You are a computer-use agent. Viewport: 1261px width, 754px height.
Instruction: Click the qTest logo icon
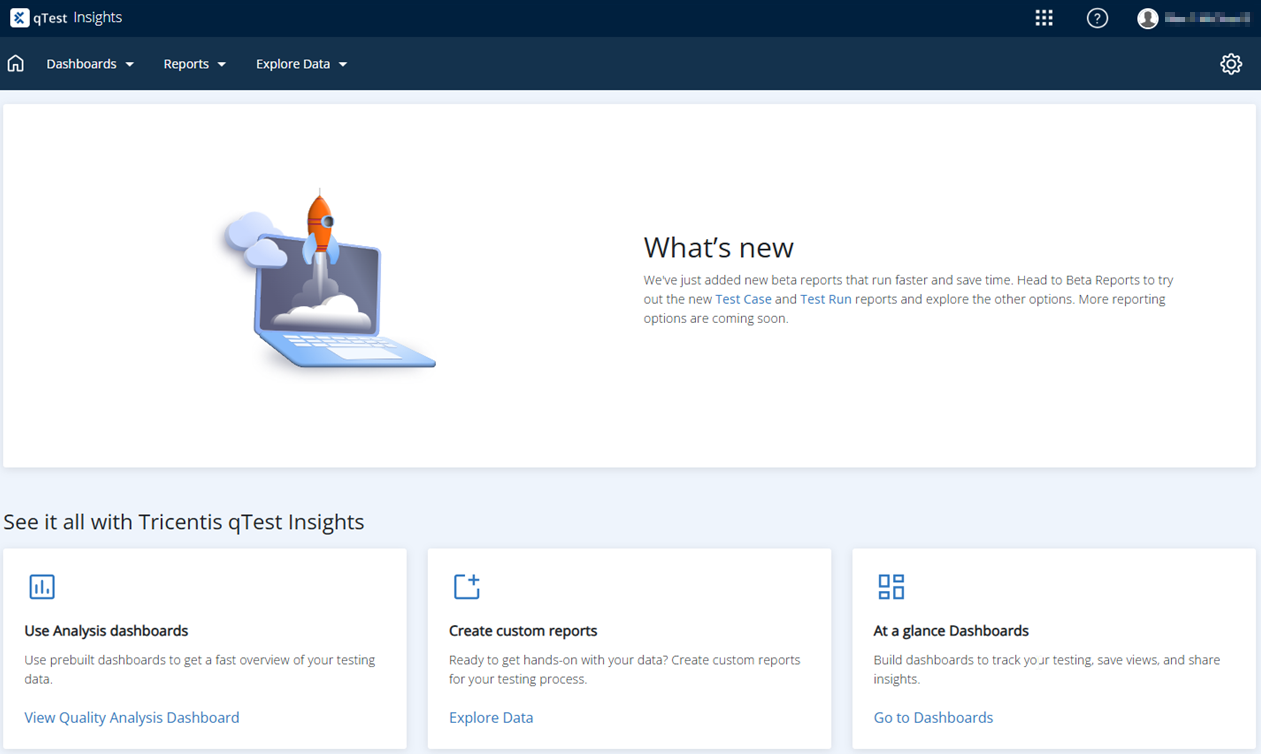(19, 18)
